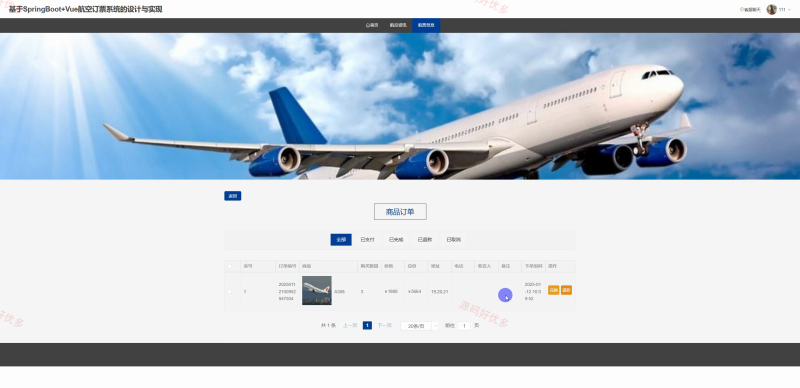The height and width of the screenshot is (388, 800).
Task: Open the customer service chat link
Action: pos(750,10)
